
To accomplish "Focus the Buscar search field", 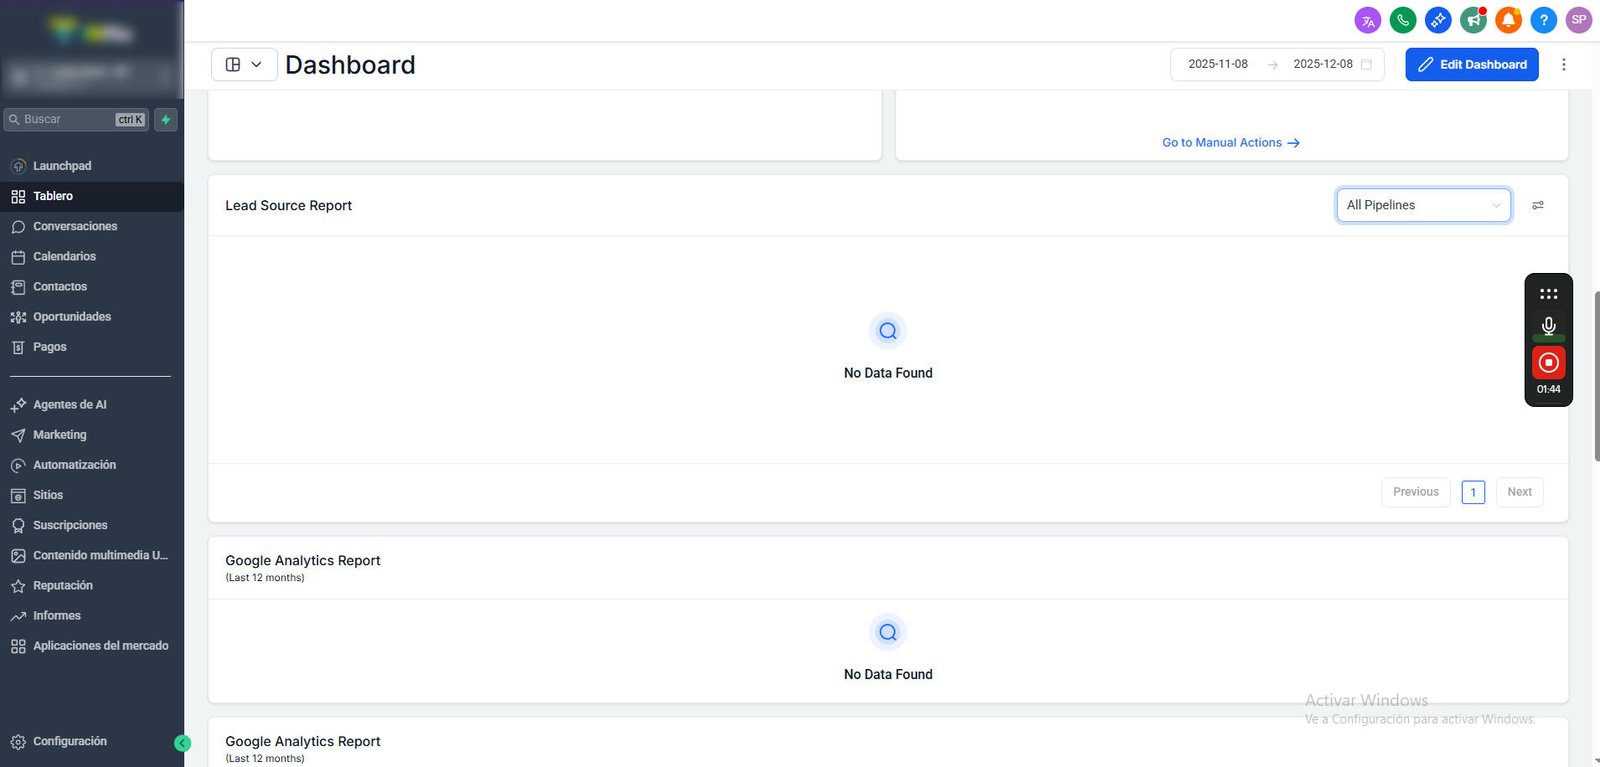I will (x=76, y=120).
